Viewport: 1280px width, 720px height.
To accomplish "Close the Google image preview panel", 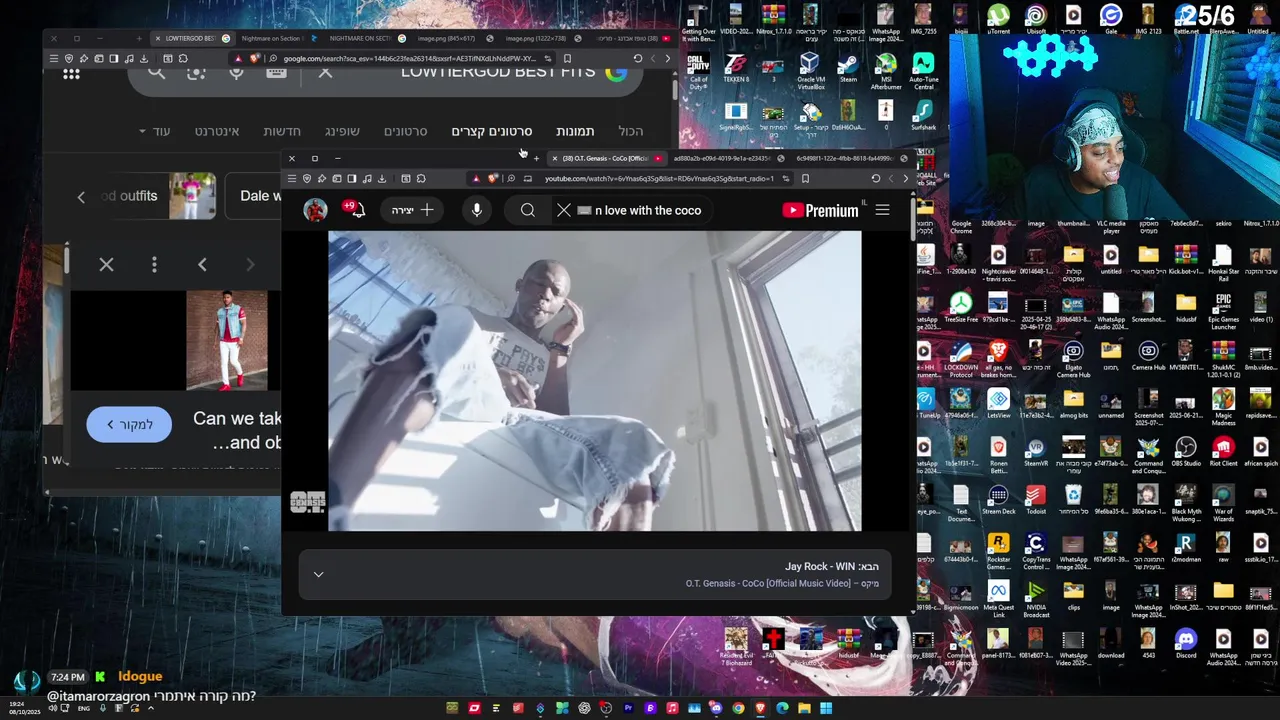I will point(106,265).
